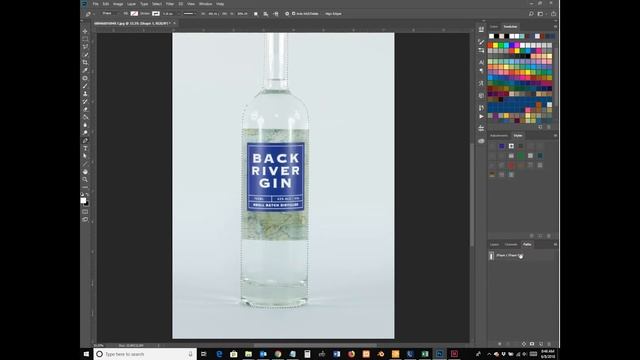Switch to the Color panel tab

(x=494, y=27)
